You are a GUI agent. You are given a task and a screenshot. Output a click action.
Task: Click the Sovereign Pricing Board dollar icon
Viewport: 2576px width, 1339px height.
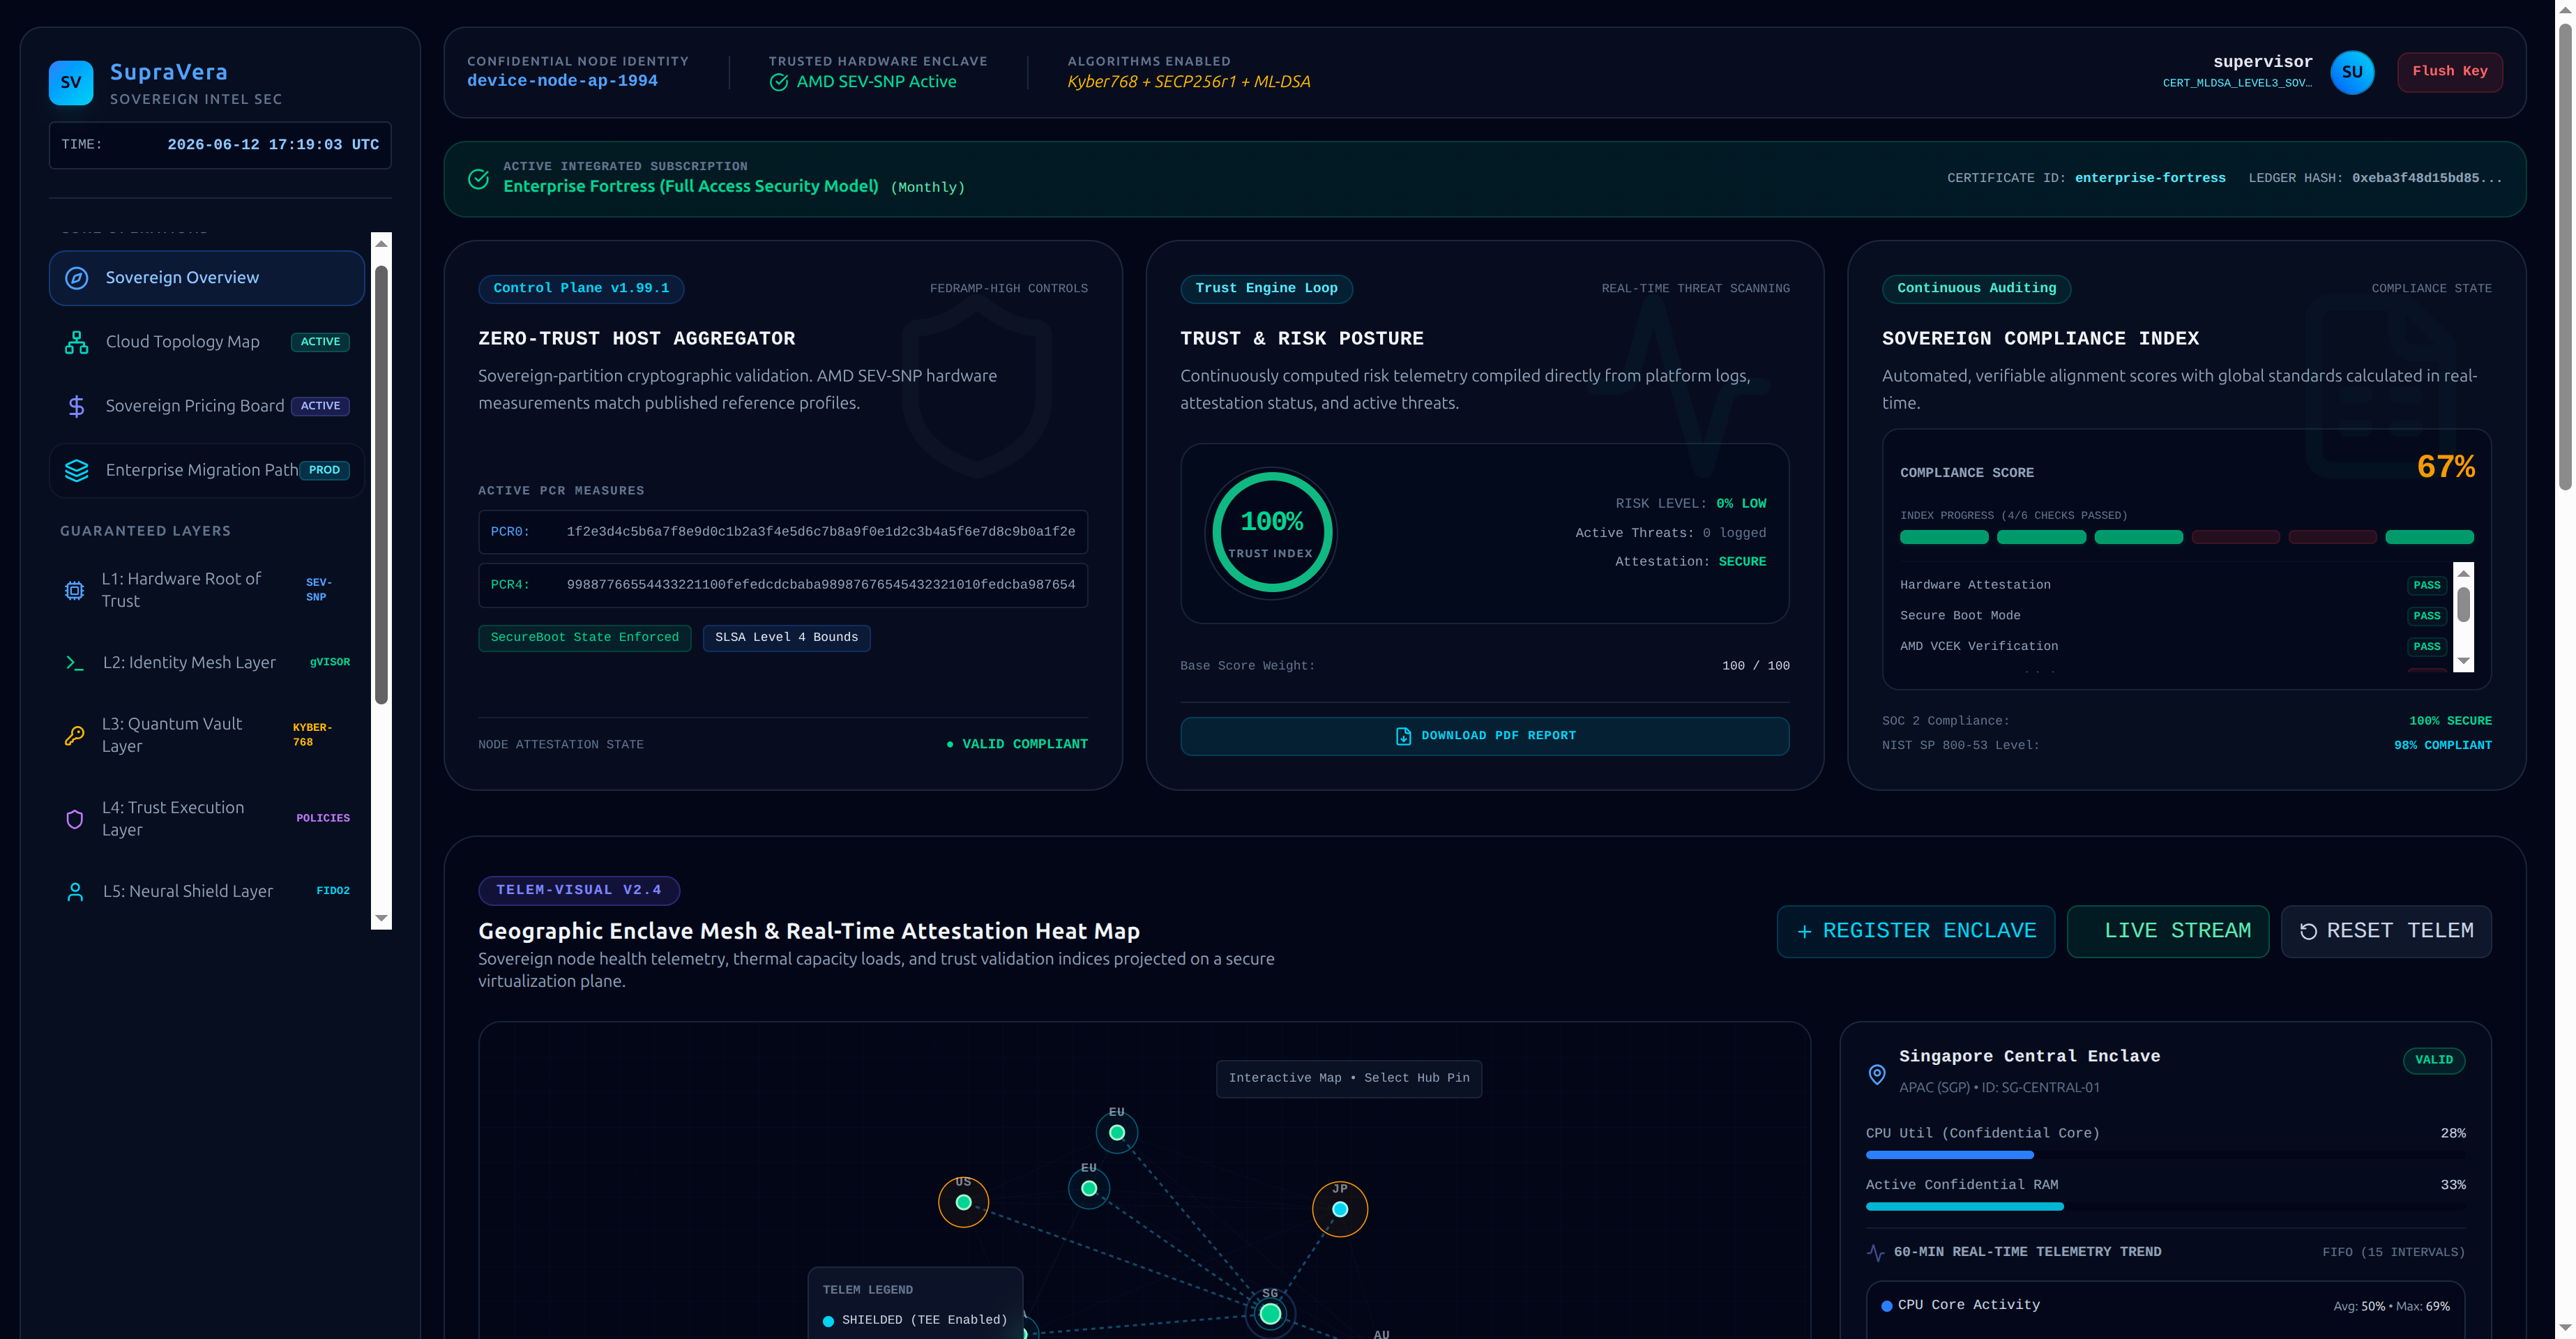tap(77, 406)
